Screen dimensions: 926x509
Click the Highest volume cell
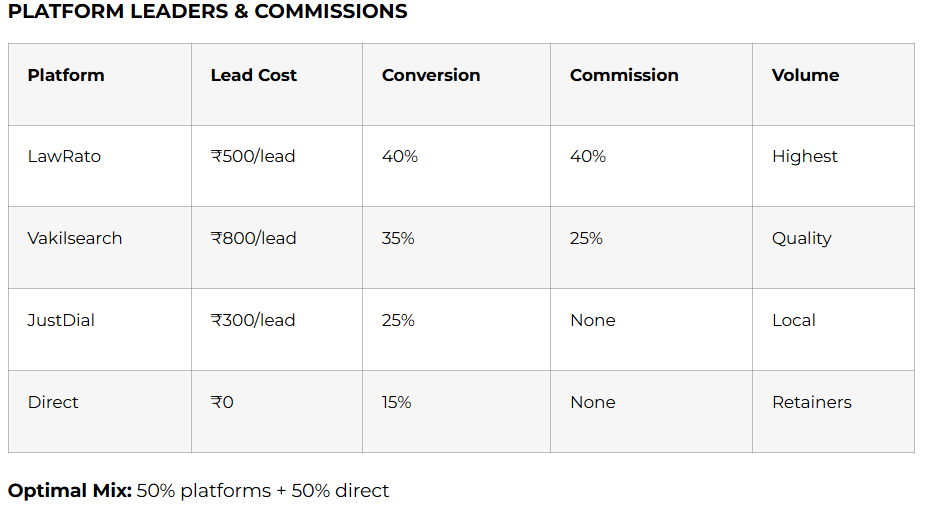click(x=805, y=156)
